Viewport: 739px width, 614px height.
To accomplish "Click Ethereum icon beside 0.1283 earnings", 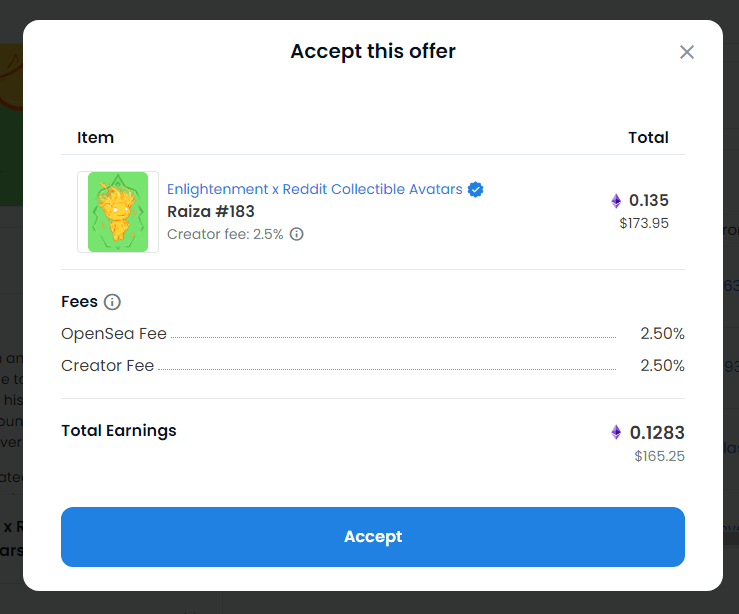I will [x=616, y=432].
